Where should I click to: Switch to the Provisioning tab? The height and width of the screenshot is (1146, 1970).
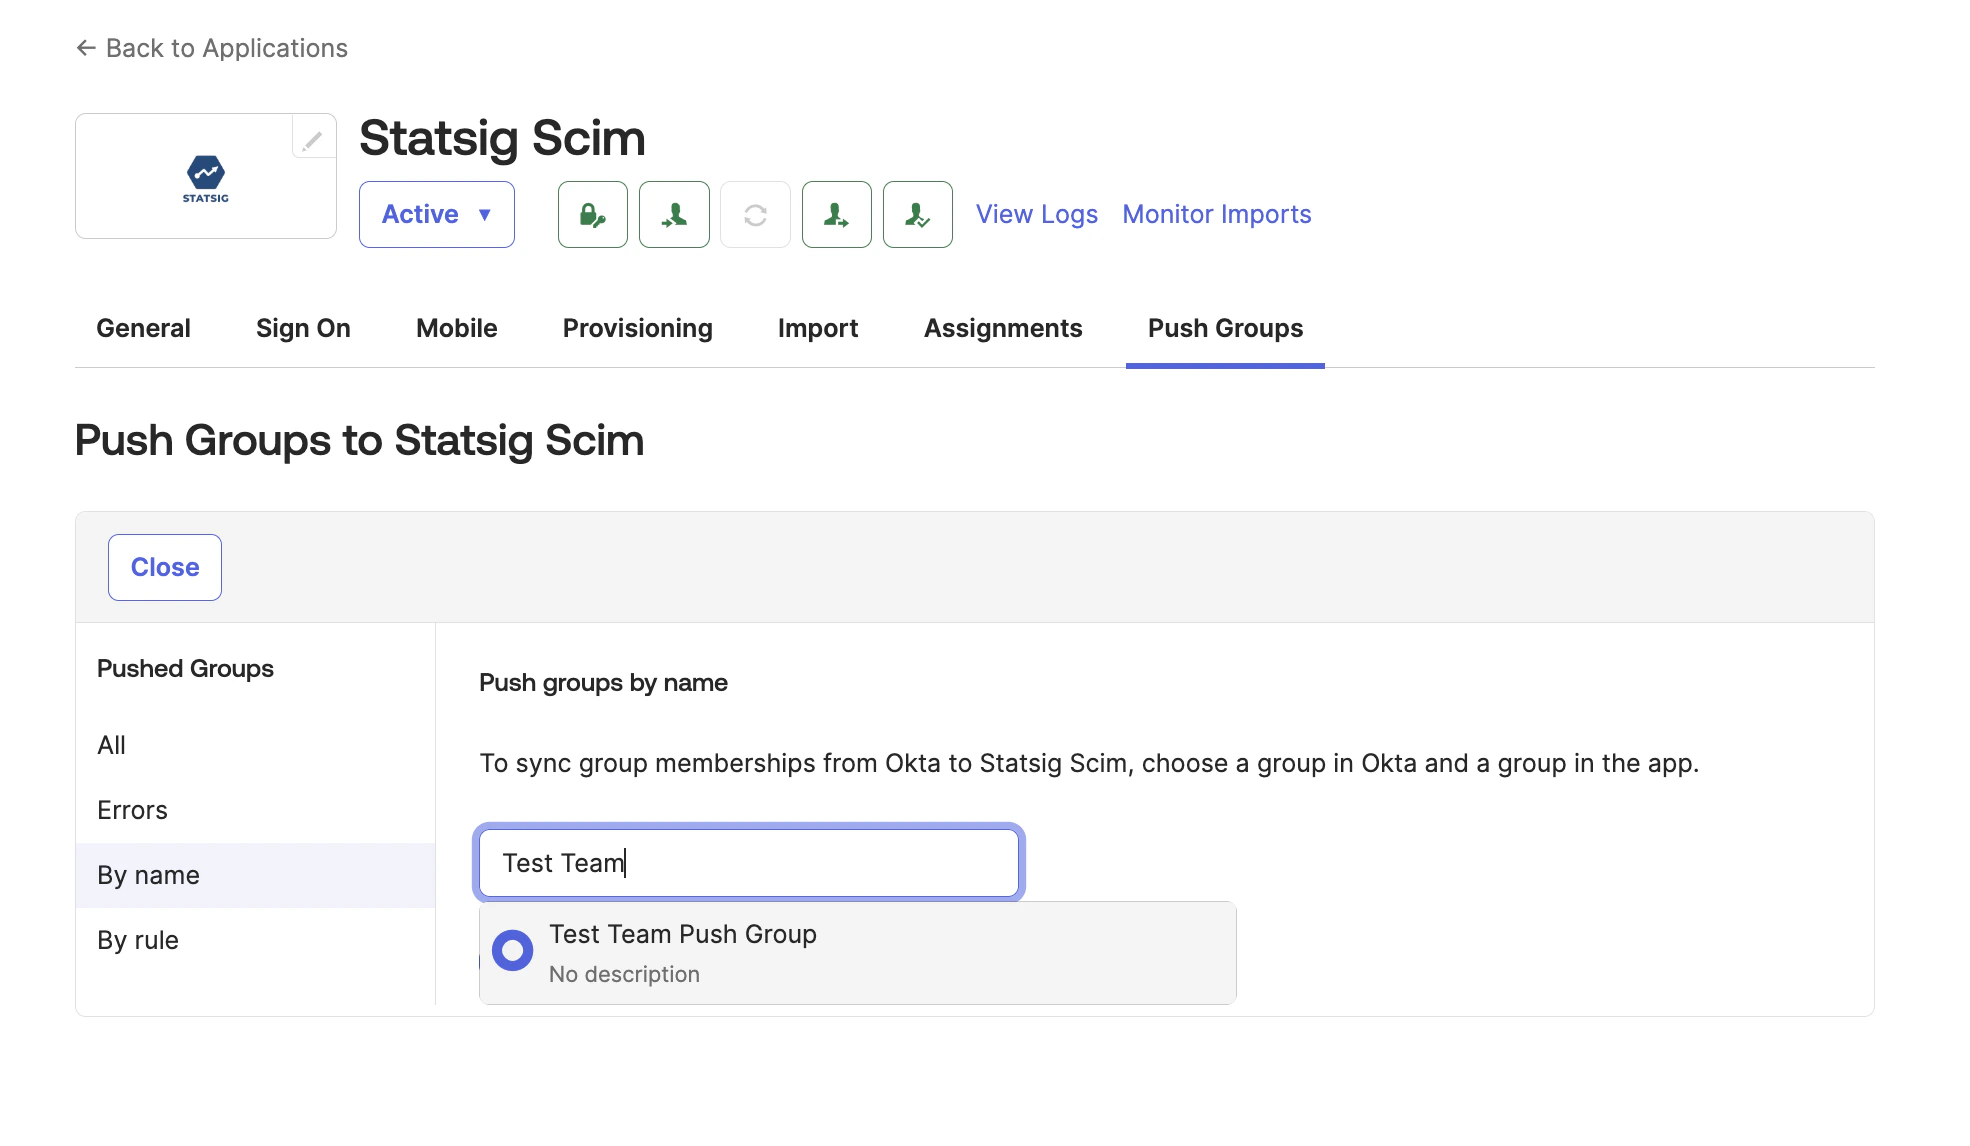pos(637,328)
